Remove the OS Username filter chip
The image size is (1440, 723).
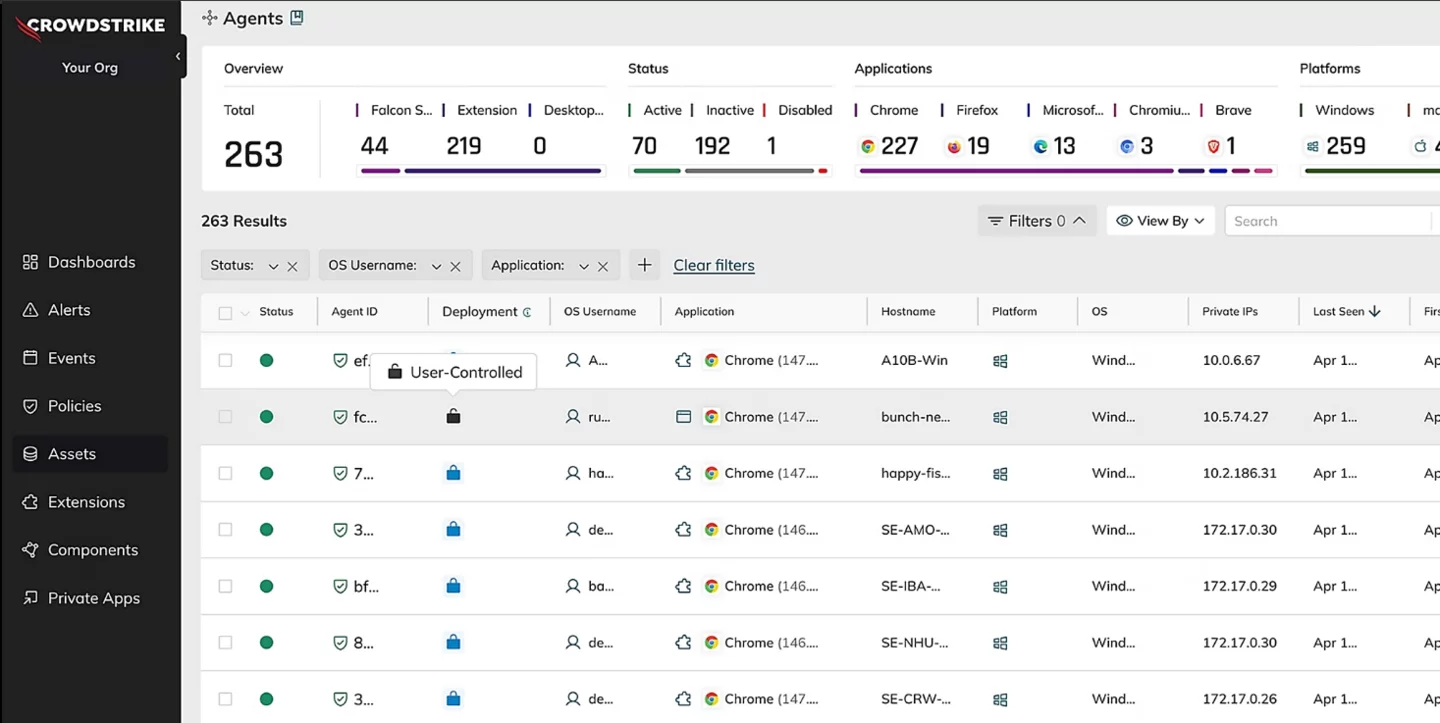[x=455, y=266]
